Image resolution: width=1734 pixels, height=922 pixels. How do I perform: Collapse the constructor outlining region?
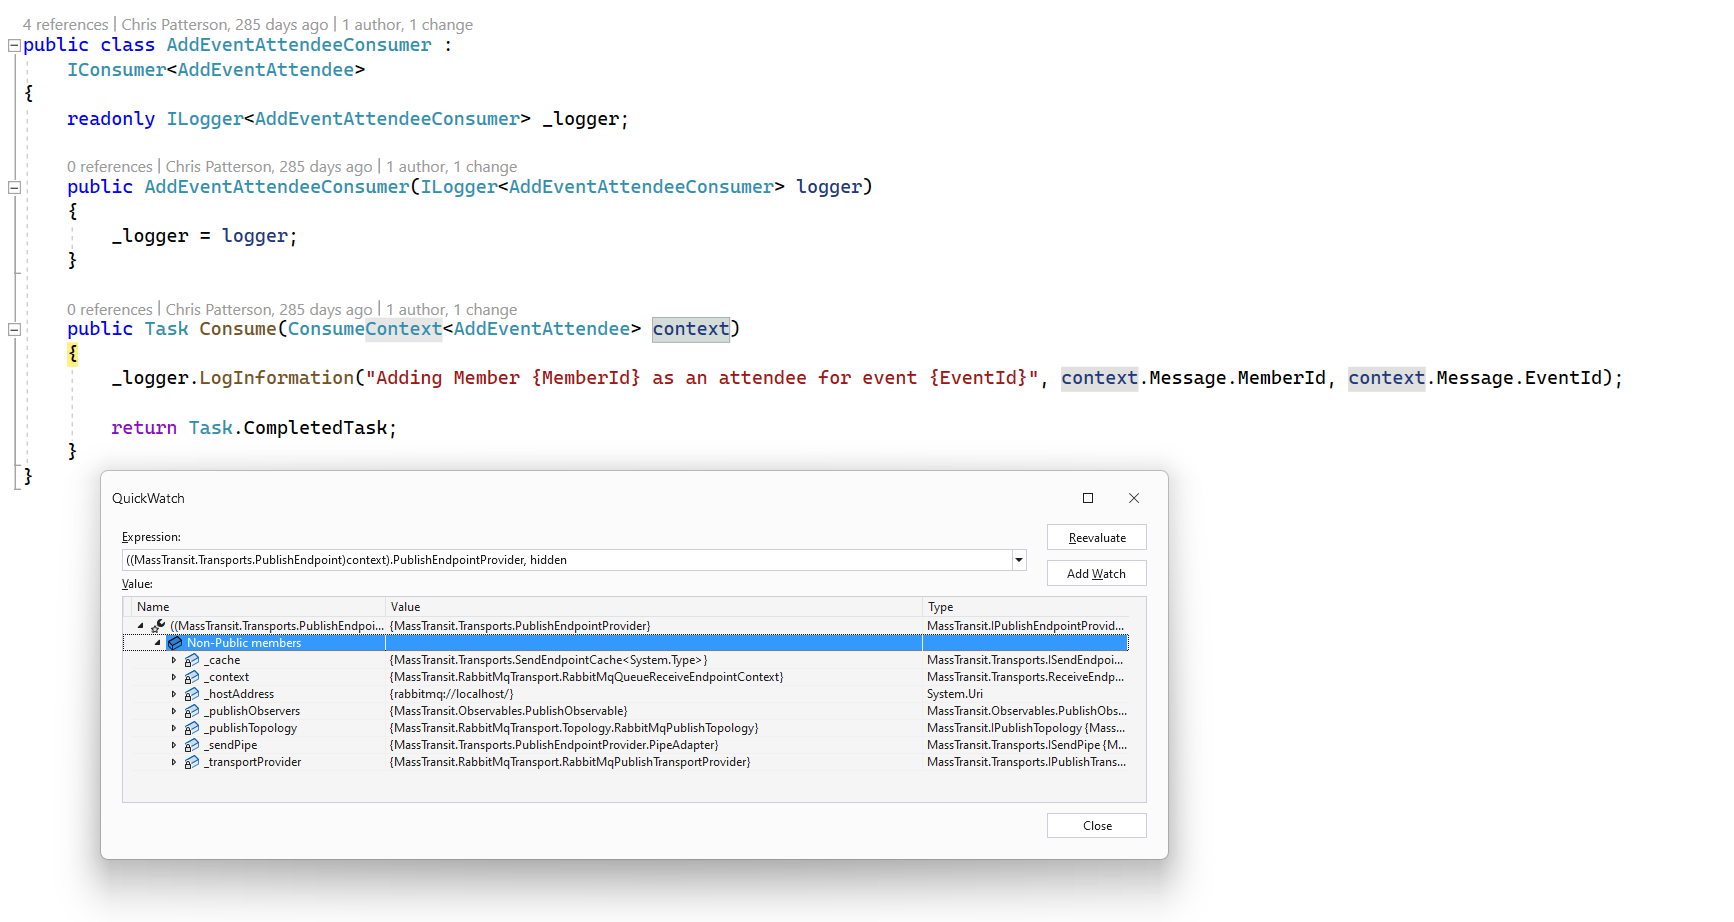pos(13,186)
